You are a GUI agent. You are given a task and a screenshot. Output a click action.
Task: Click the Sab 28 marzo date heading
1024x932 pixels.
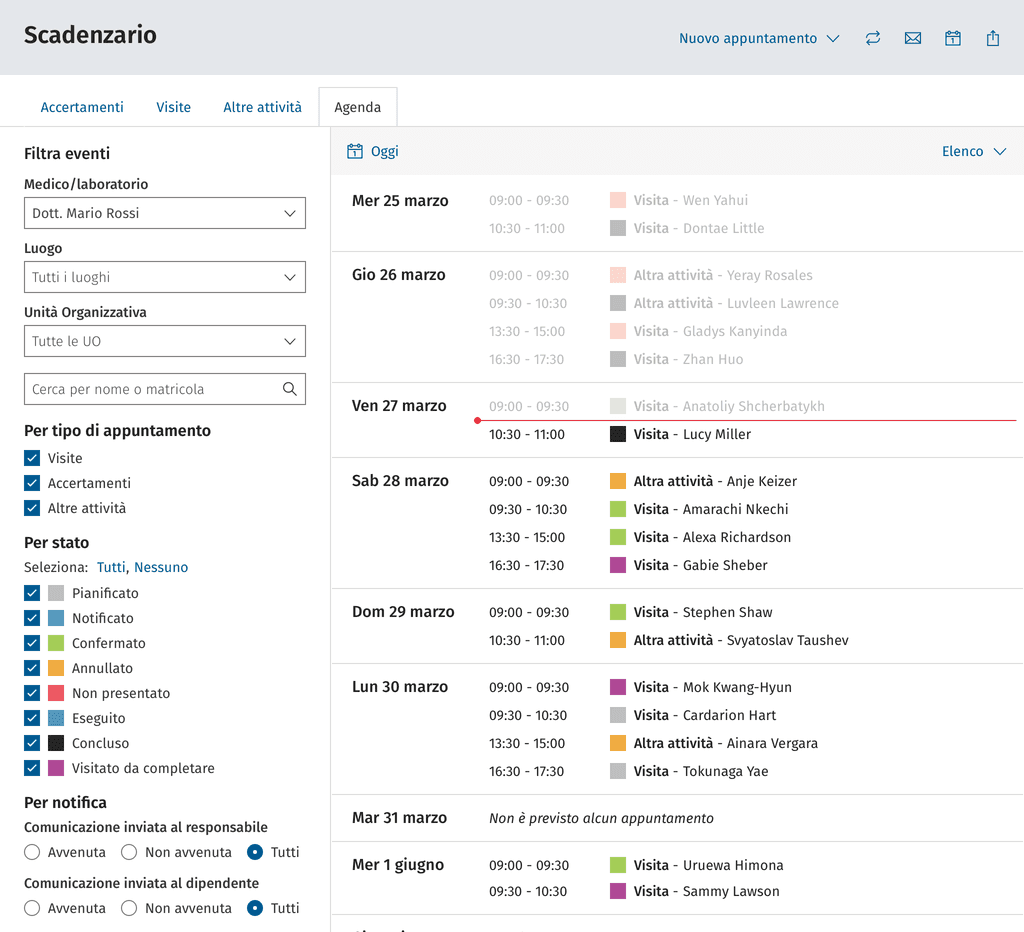click(400, 481)
